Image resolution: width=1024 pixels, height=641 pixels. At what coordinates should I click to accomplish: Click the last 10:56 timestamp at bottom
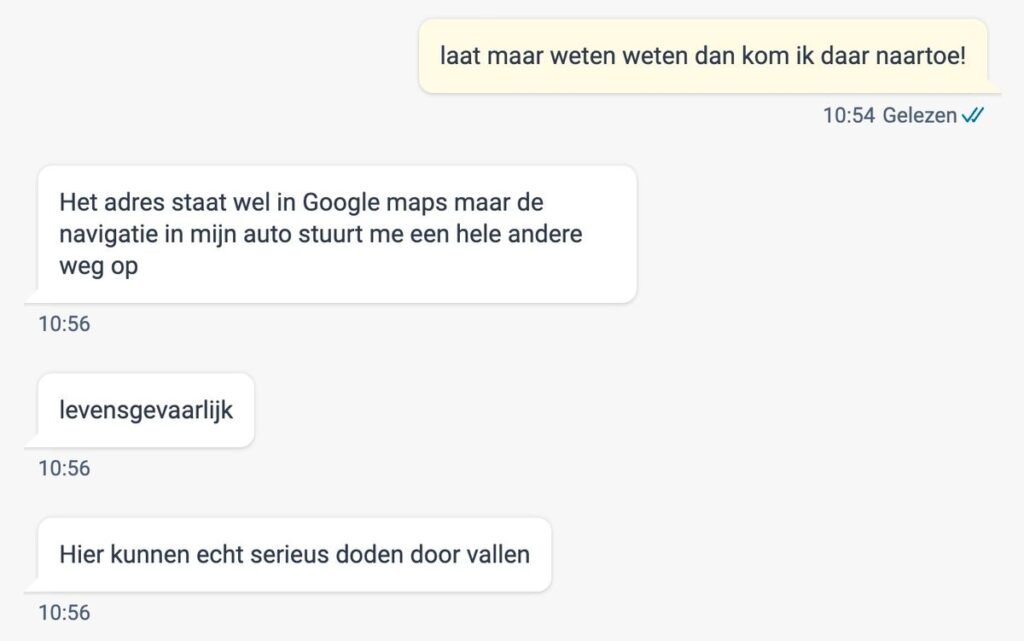[x=64, y=612]
